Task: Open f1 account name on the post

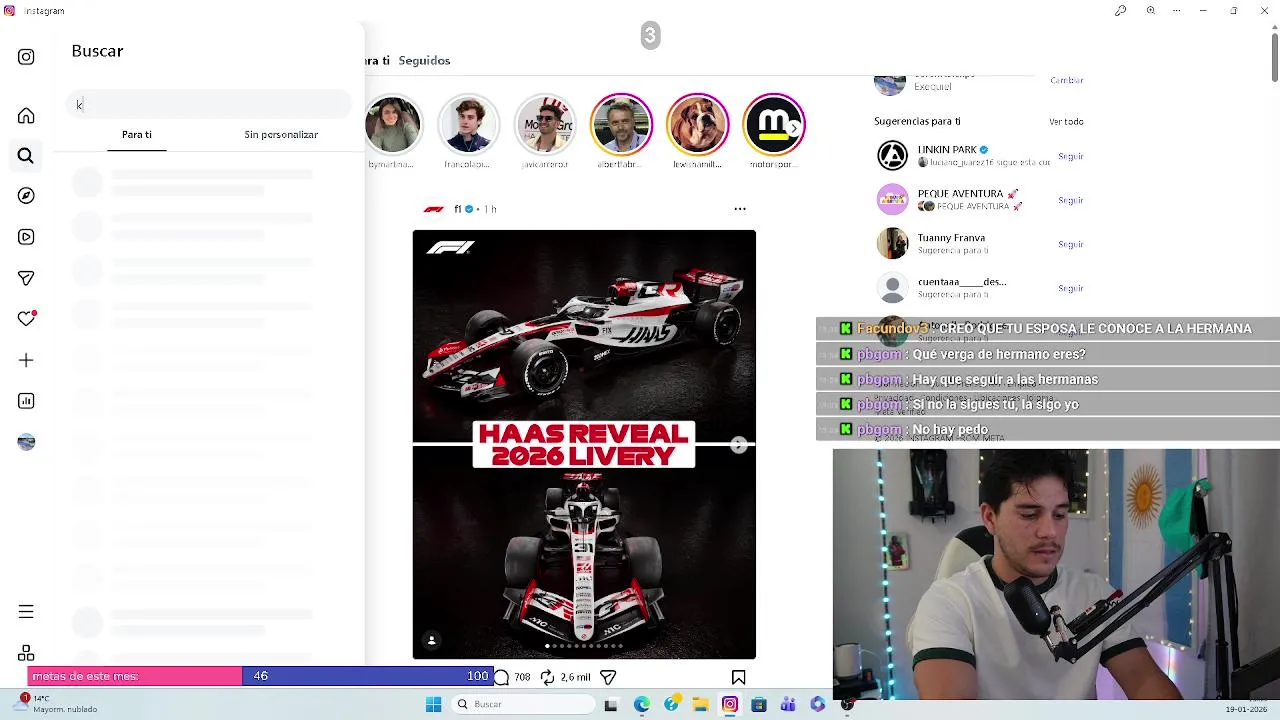Action: [x=458, y=209]
